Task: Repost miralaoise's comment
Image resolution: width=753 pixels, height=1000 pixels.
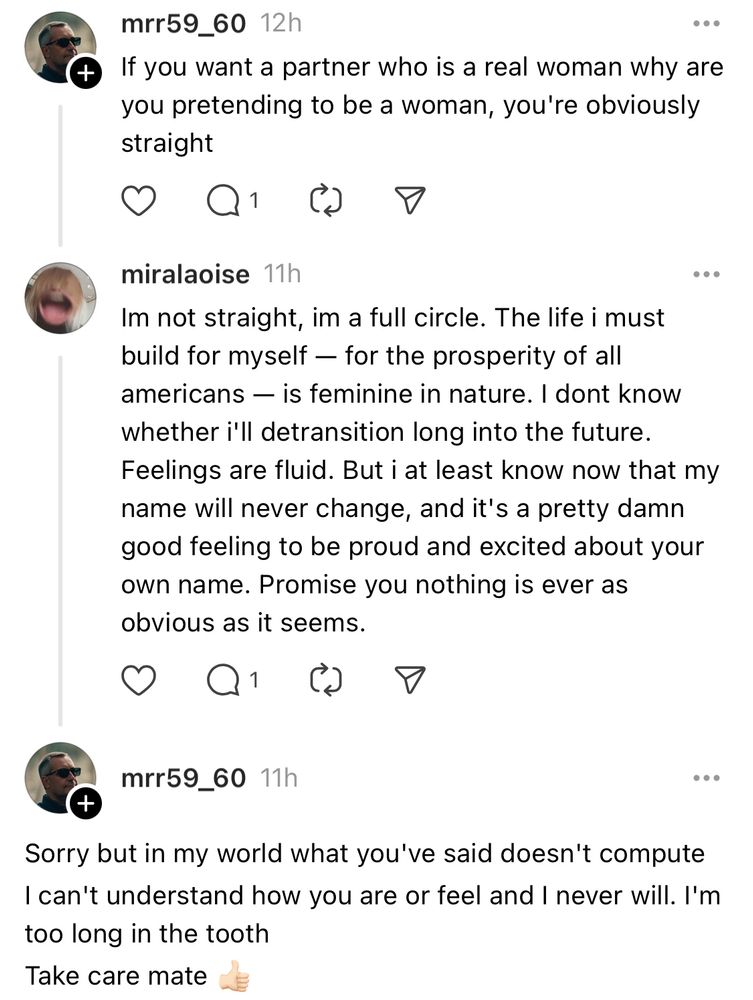Action: [327, 679]
